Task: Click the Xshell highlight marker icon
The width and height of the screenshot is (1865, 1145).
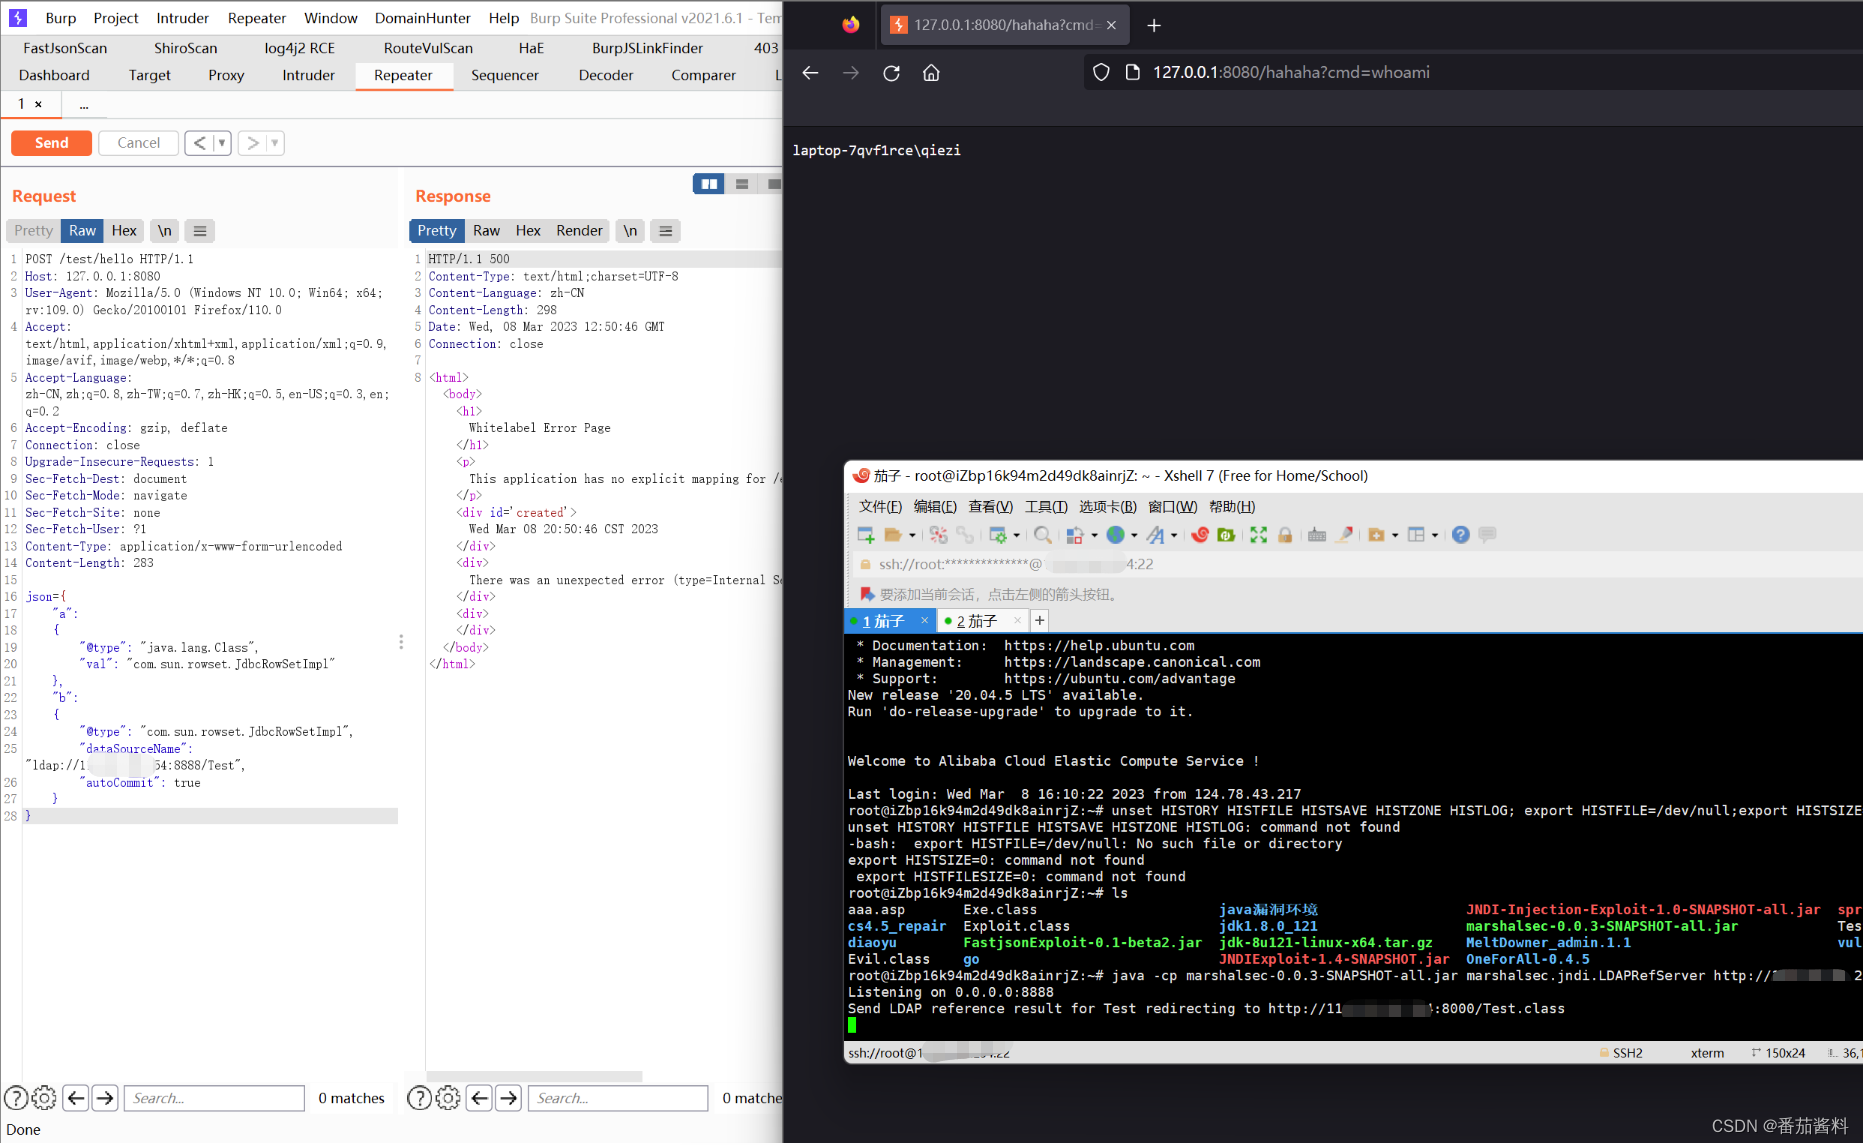Action: (x=1345, y=535)
